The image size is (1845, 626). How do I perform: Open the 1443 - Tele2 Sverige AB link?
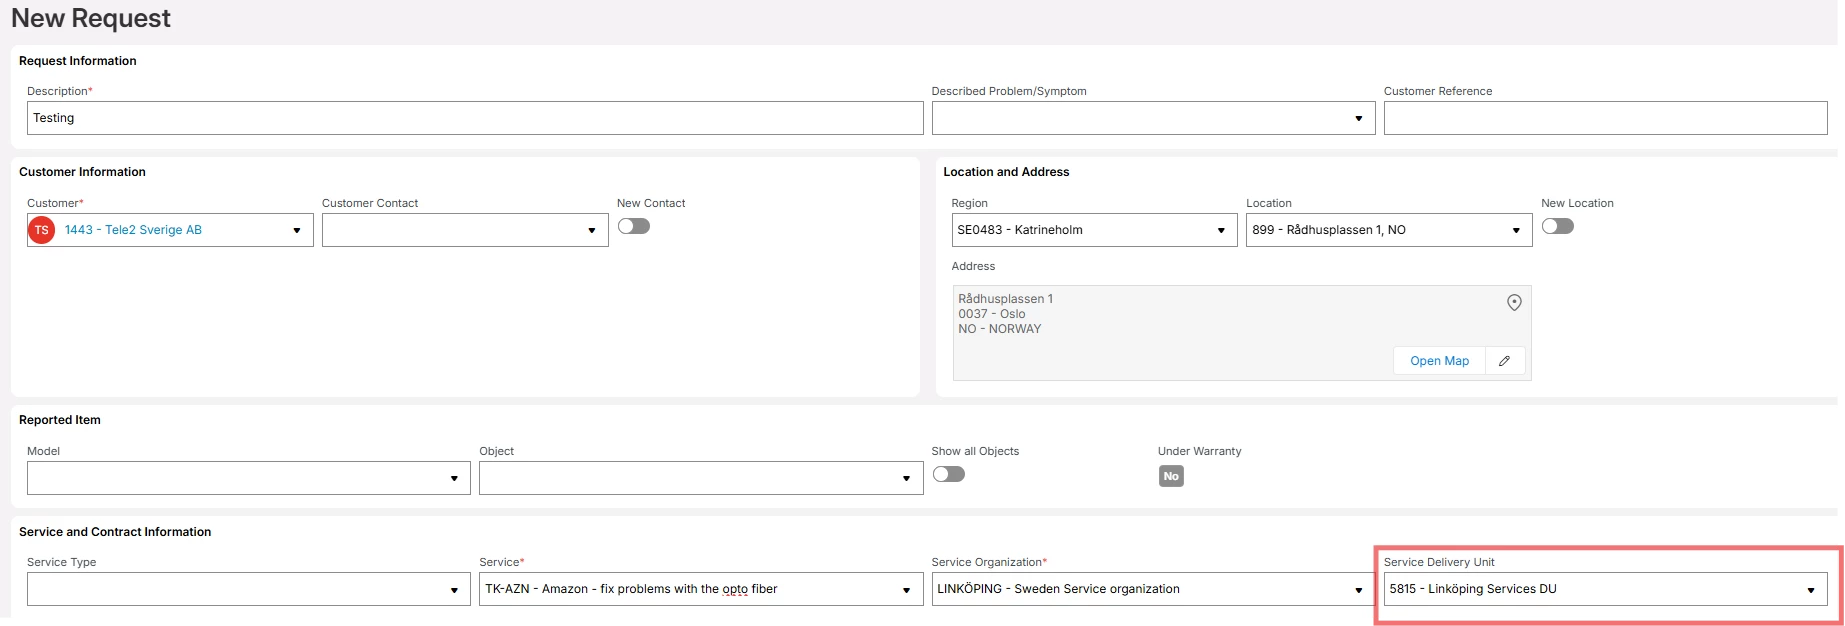(x=133, y=230)
